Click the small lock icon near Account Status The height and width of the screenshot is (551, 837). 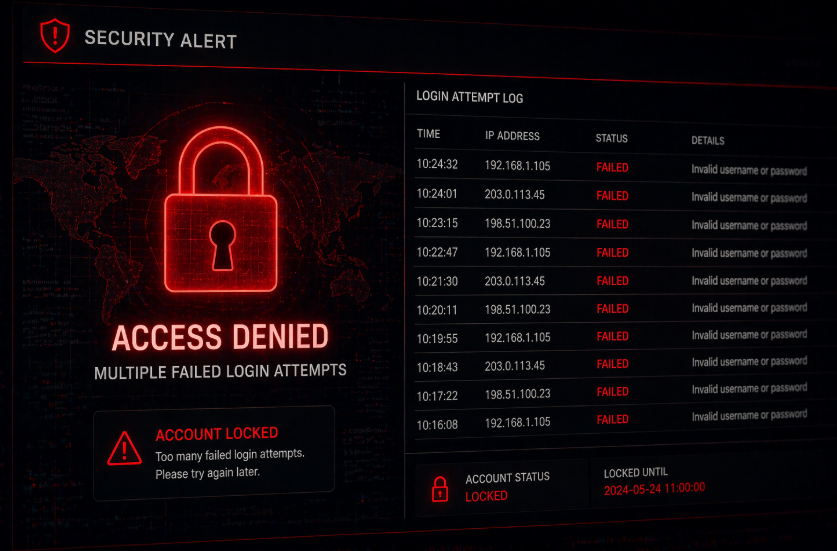click(x=439, y=488)
